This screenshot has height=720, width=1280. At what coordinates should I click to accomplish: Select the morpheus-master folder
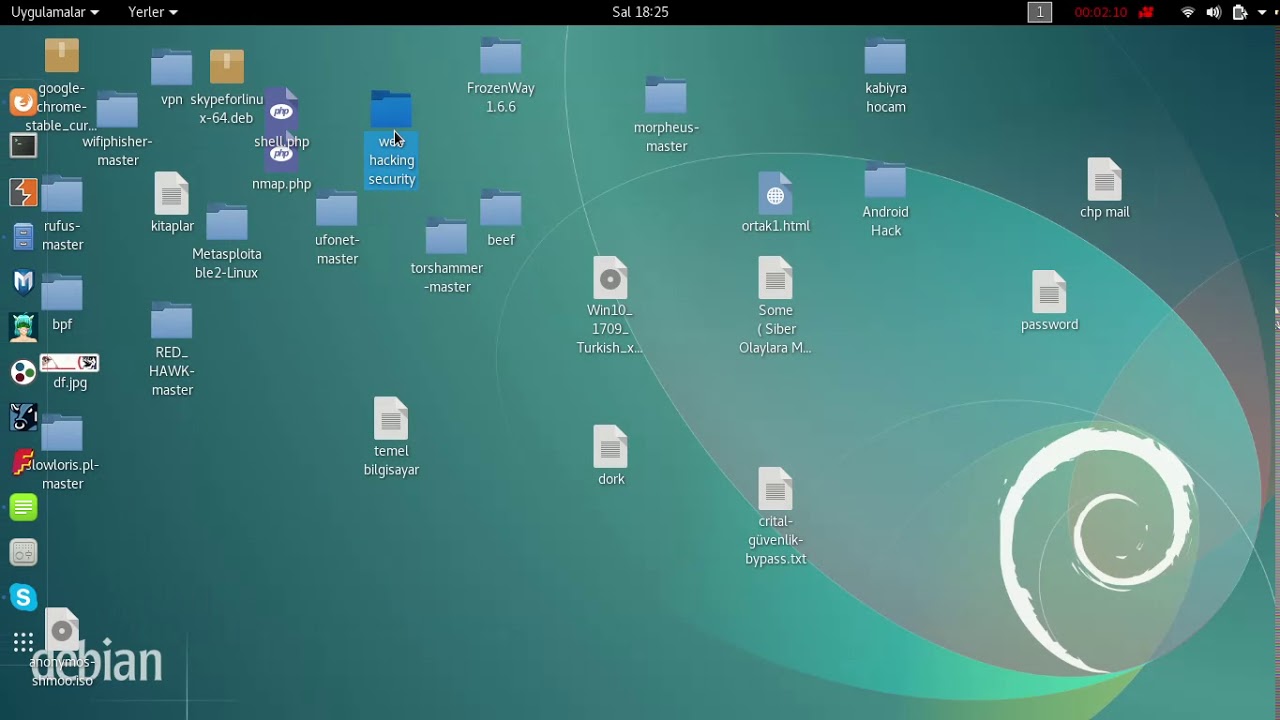coord(666,96)
